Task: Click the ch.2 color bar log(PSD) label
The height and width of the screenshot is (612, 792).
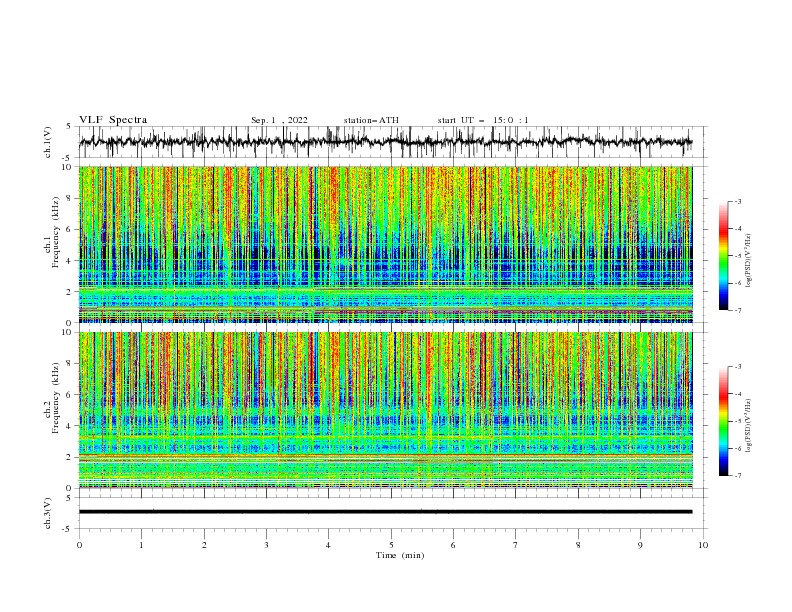Action: coord(749,426)
